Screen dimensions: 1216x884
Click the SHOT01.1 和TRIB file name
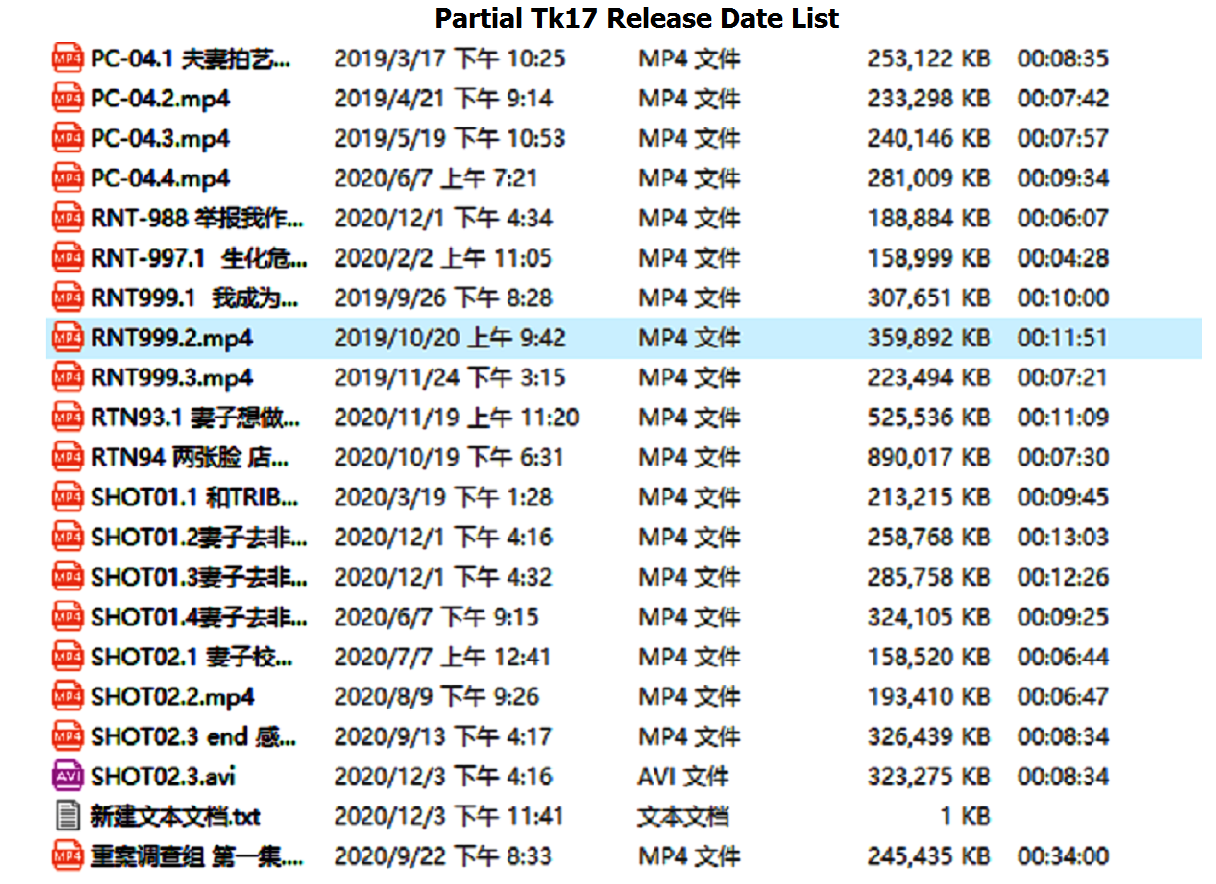[196, 497]
